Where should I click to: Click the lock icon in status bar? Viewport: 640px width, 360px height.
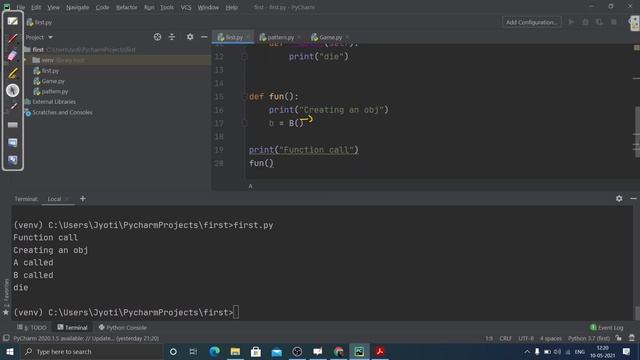point(619,338)
